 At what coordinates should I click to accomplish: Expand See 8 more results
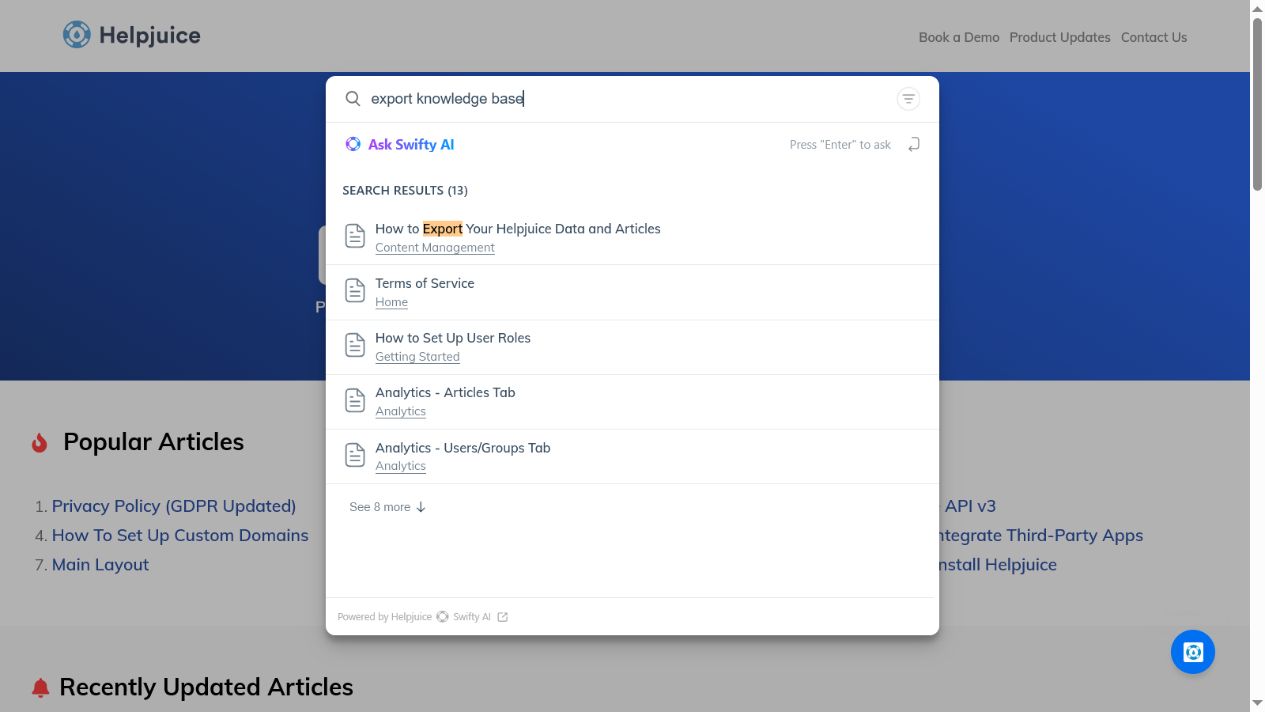point(388,507)
